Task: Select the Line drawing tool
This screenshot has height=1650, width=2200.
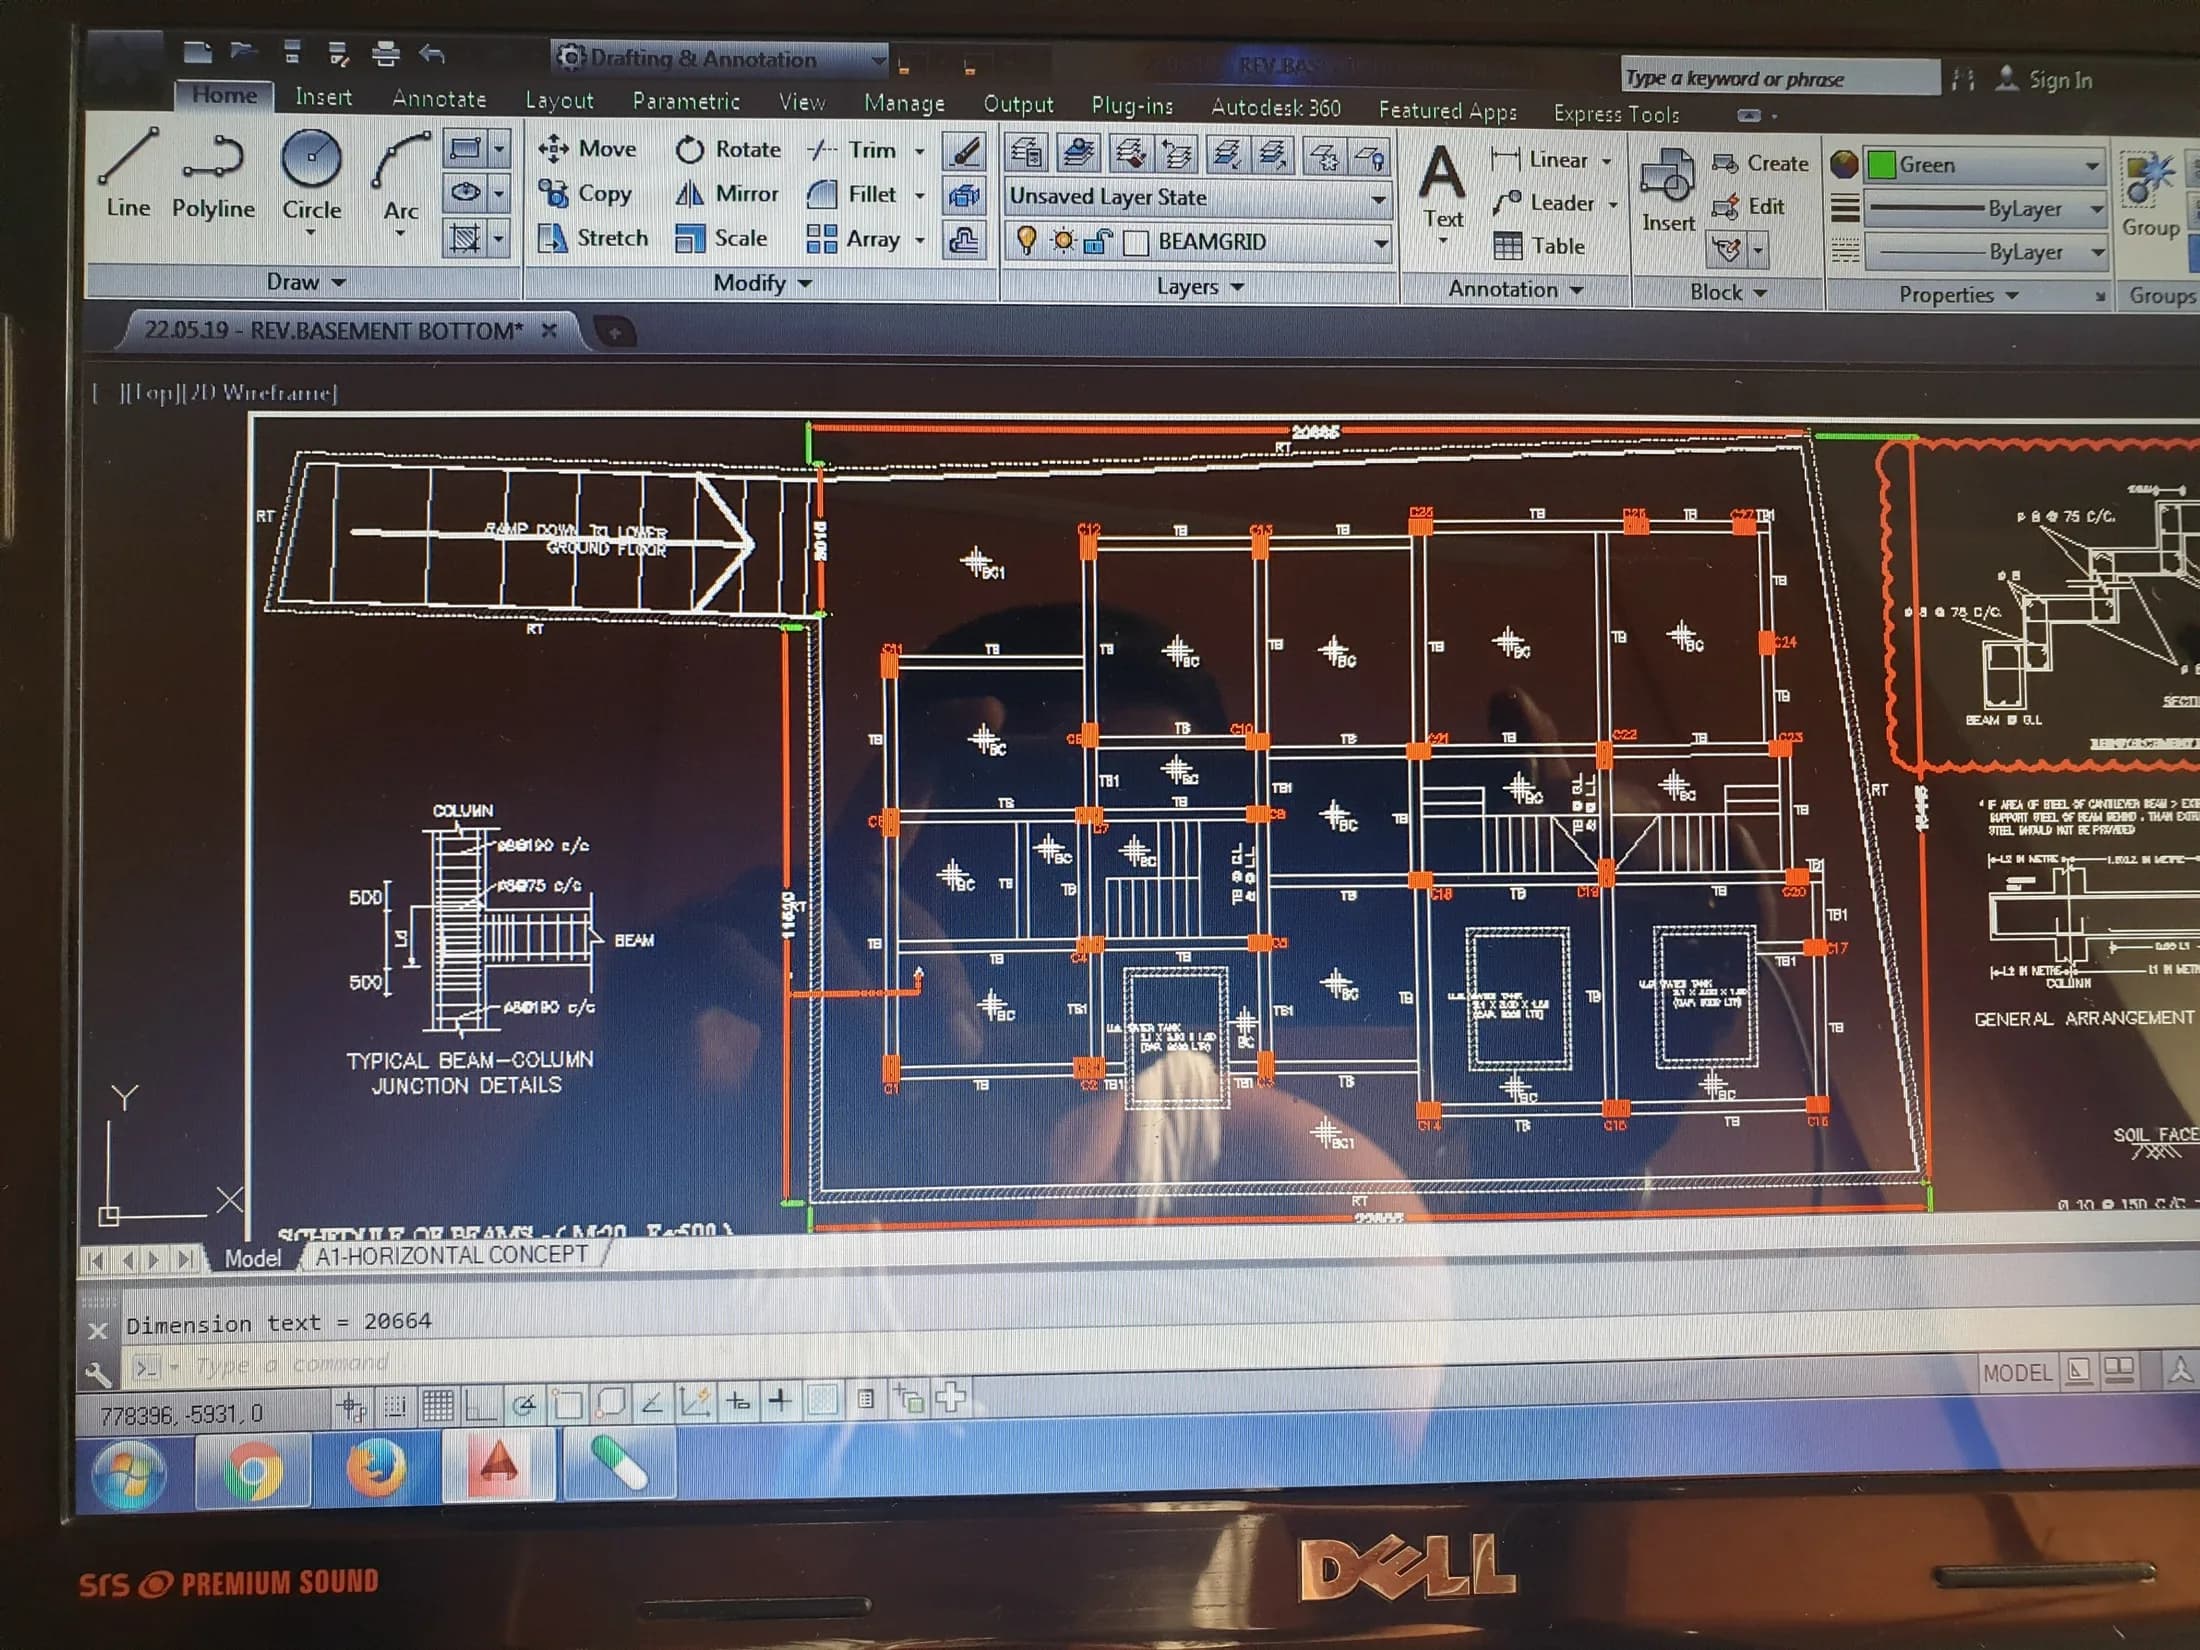Action: pos(128,172)
